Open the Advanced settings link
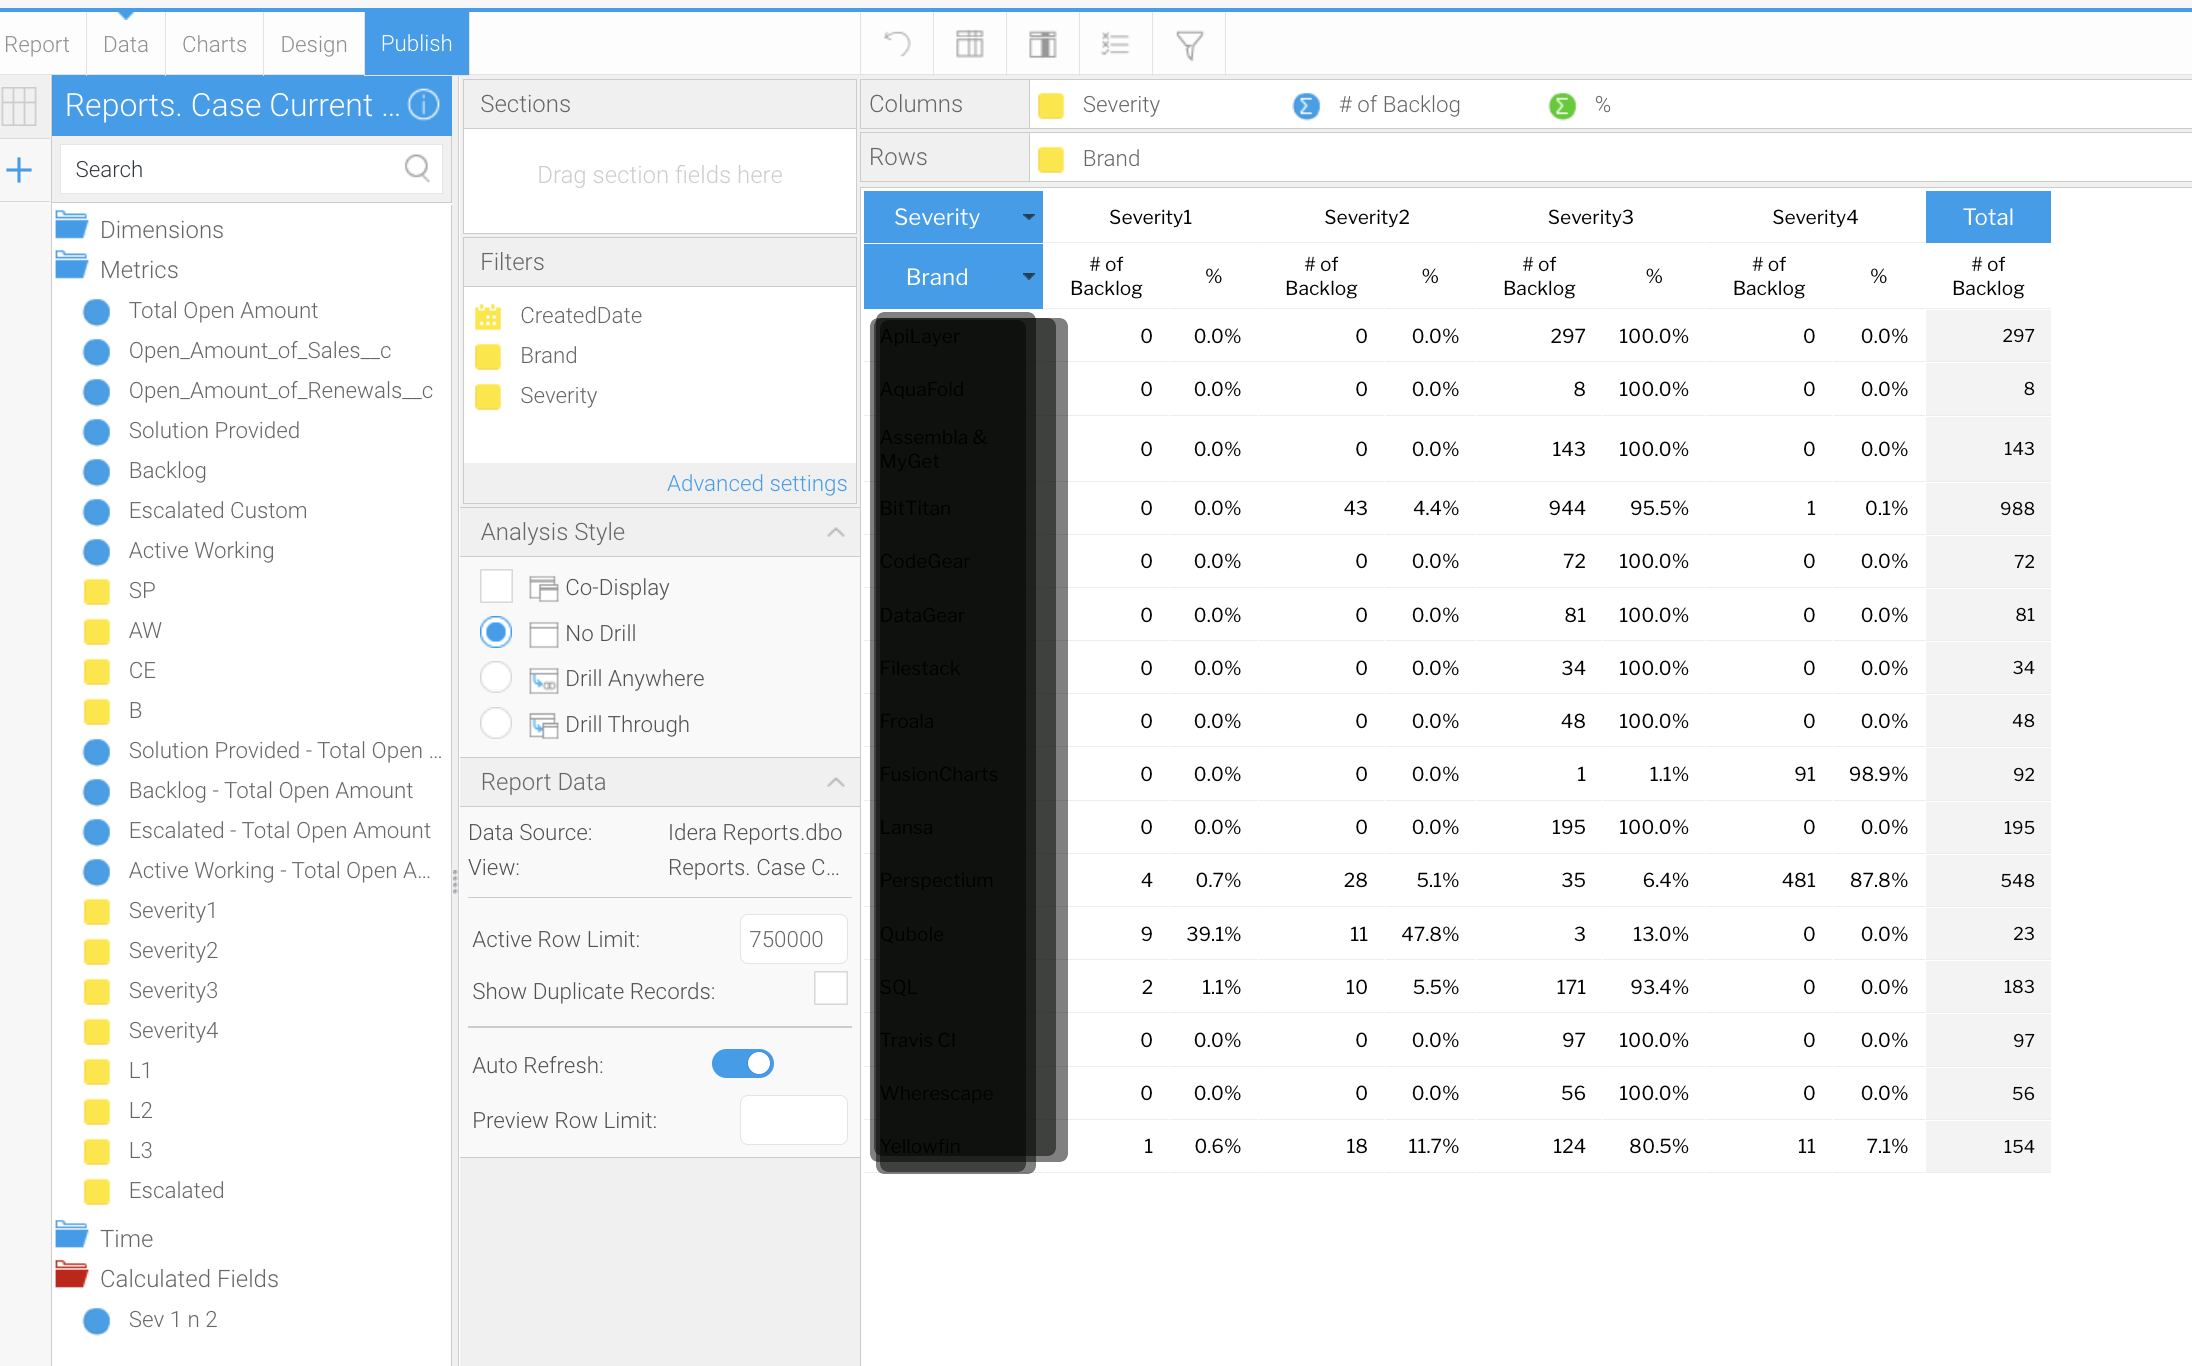2192x1366 pixels. 757,484
